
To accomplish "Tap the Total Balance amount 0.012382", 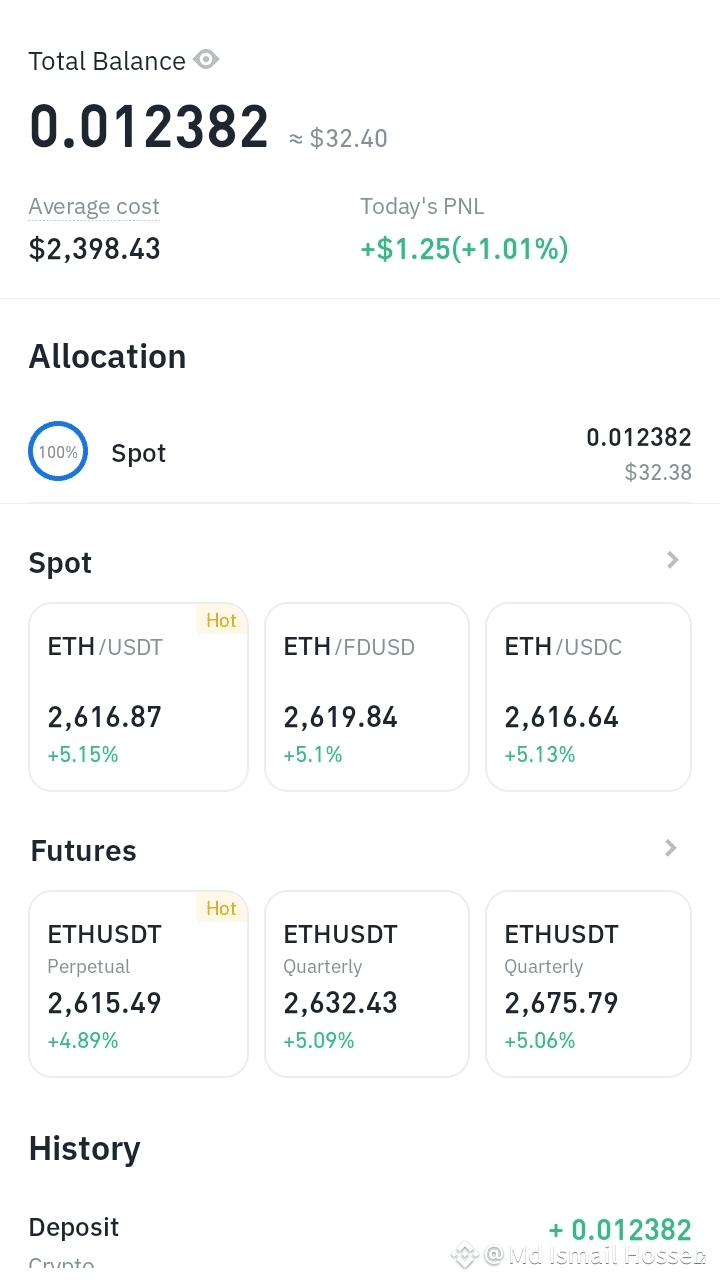I will coord(149,127).
